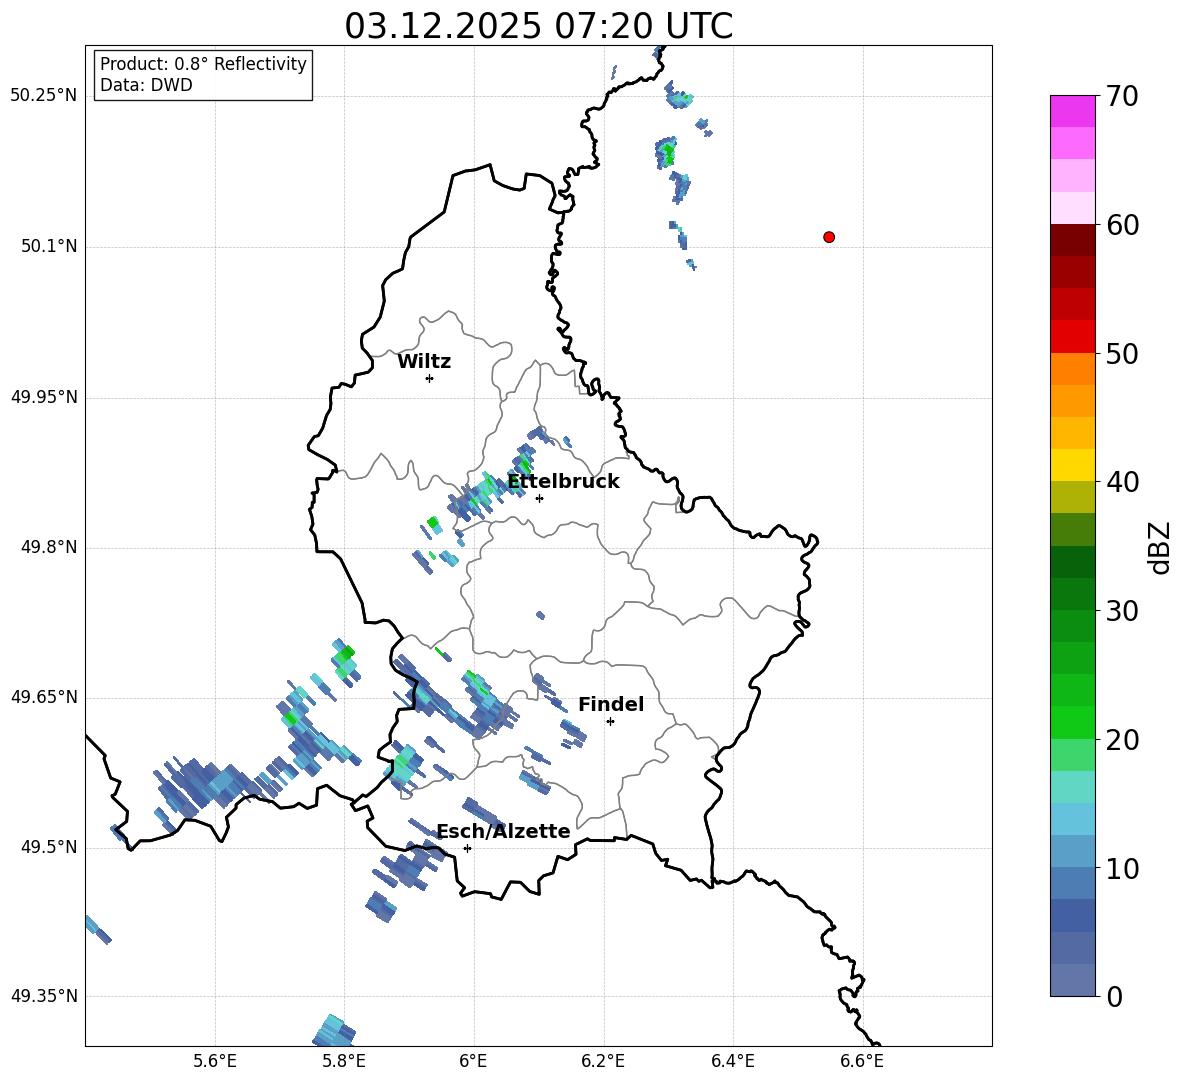The width and height of the screenshot is (1184, 1081).
Task: Click the radar echo cell at the map's bottom edge
Action: 333,1031
